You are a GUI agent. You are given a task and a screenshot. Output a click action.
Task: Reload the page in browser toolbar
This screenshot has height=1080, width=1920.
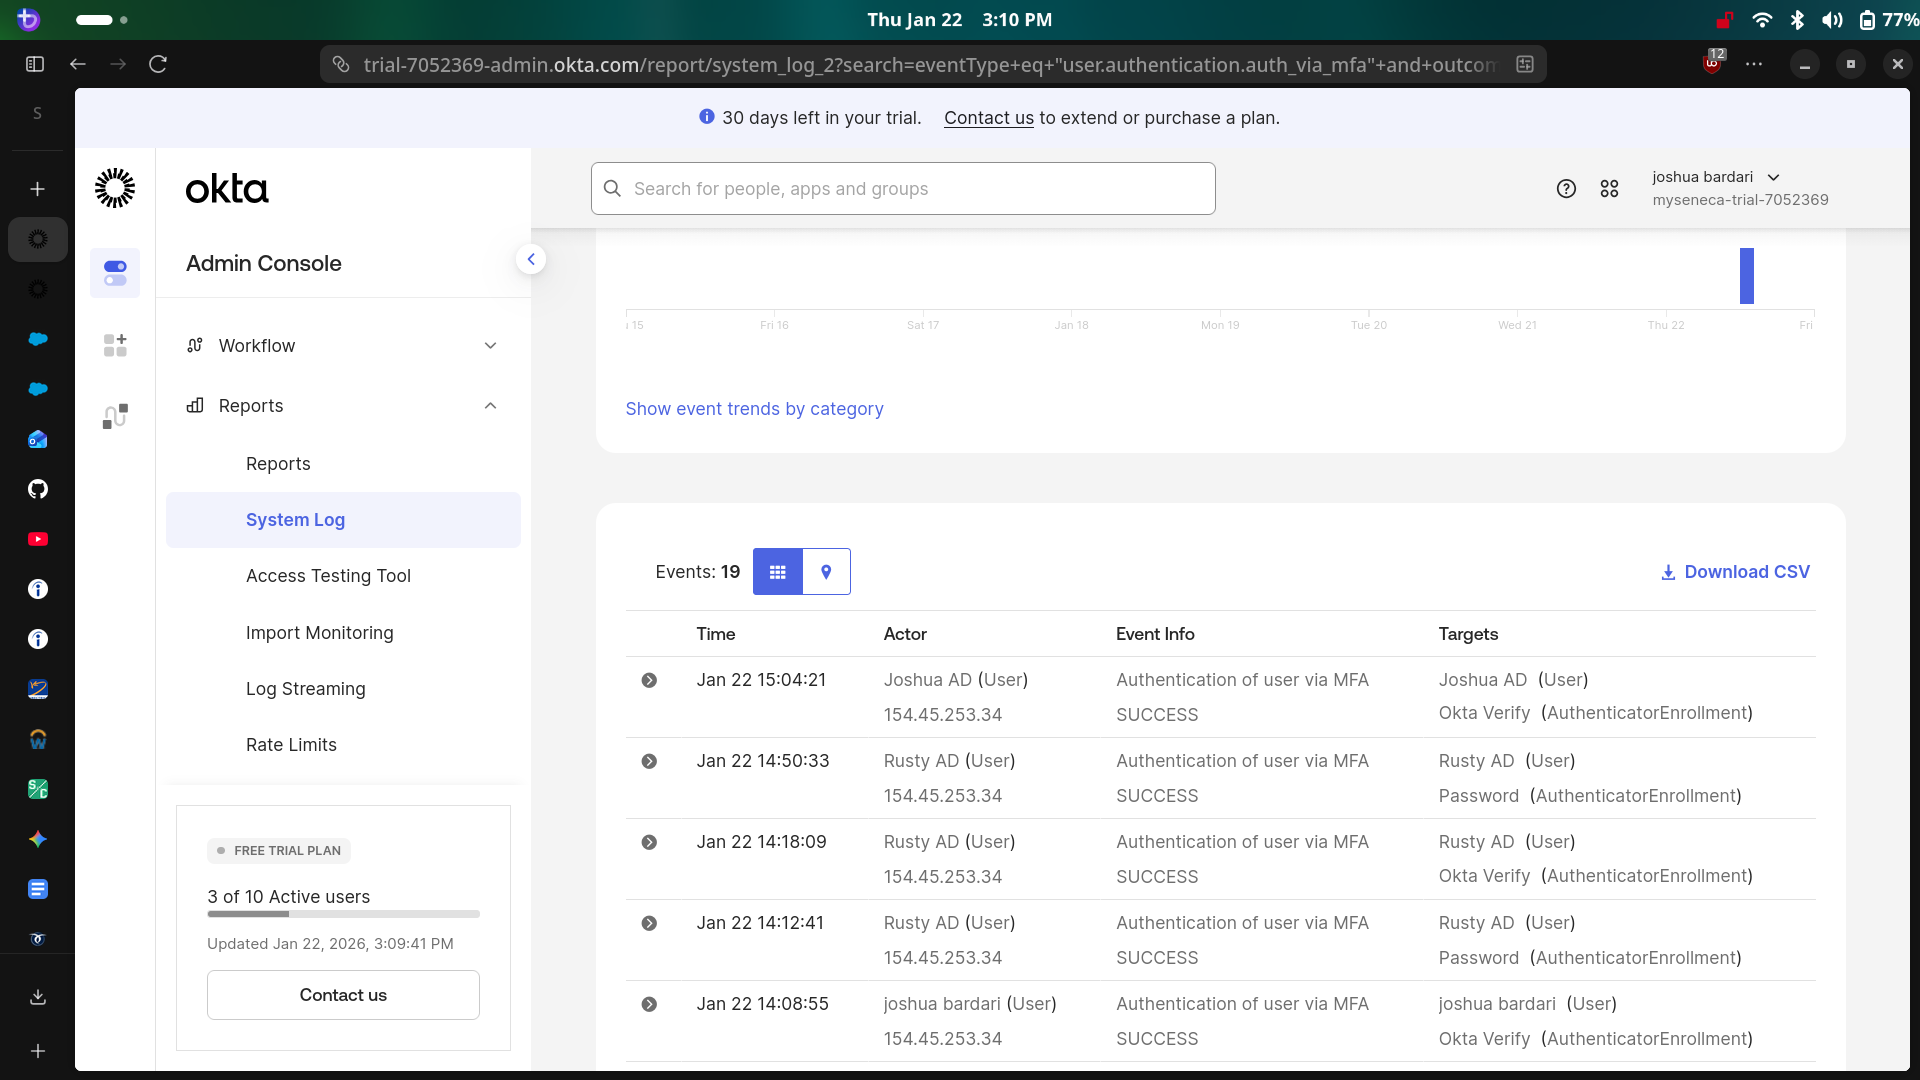click(158, 64)
